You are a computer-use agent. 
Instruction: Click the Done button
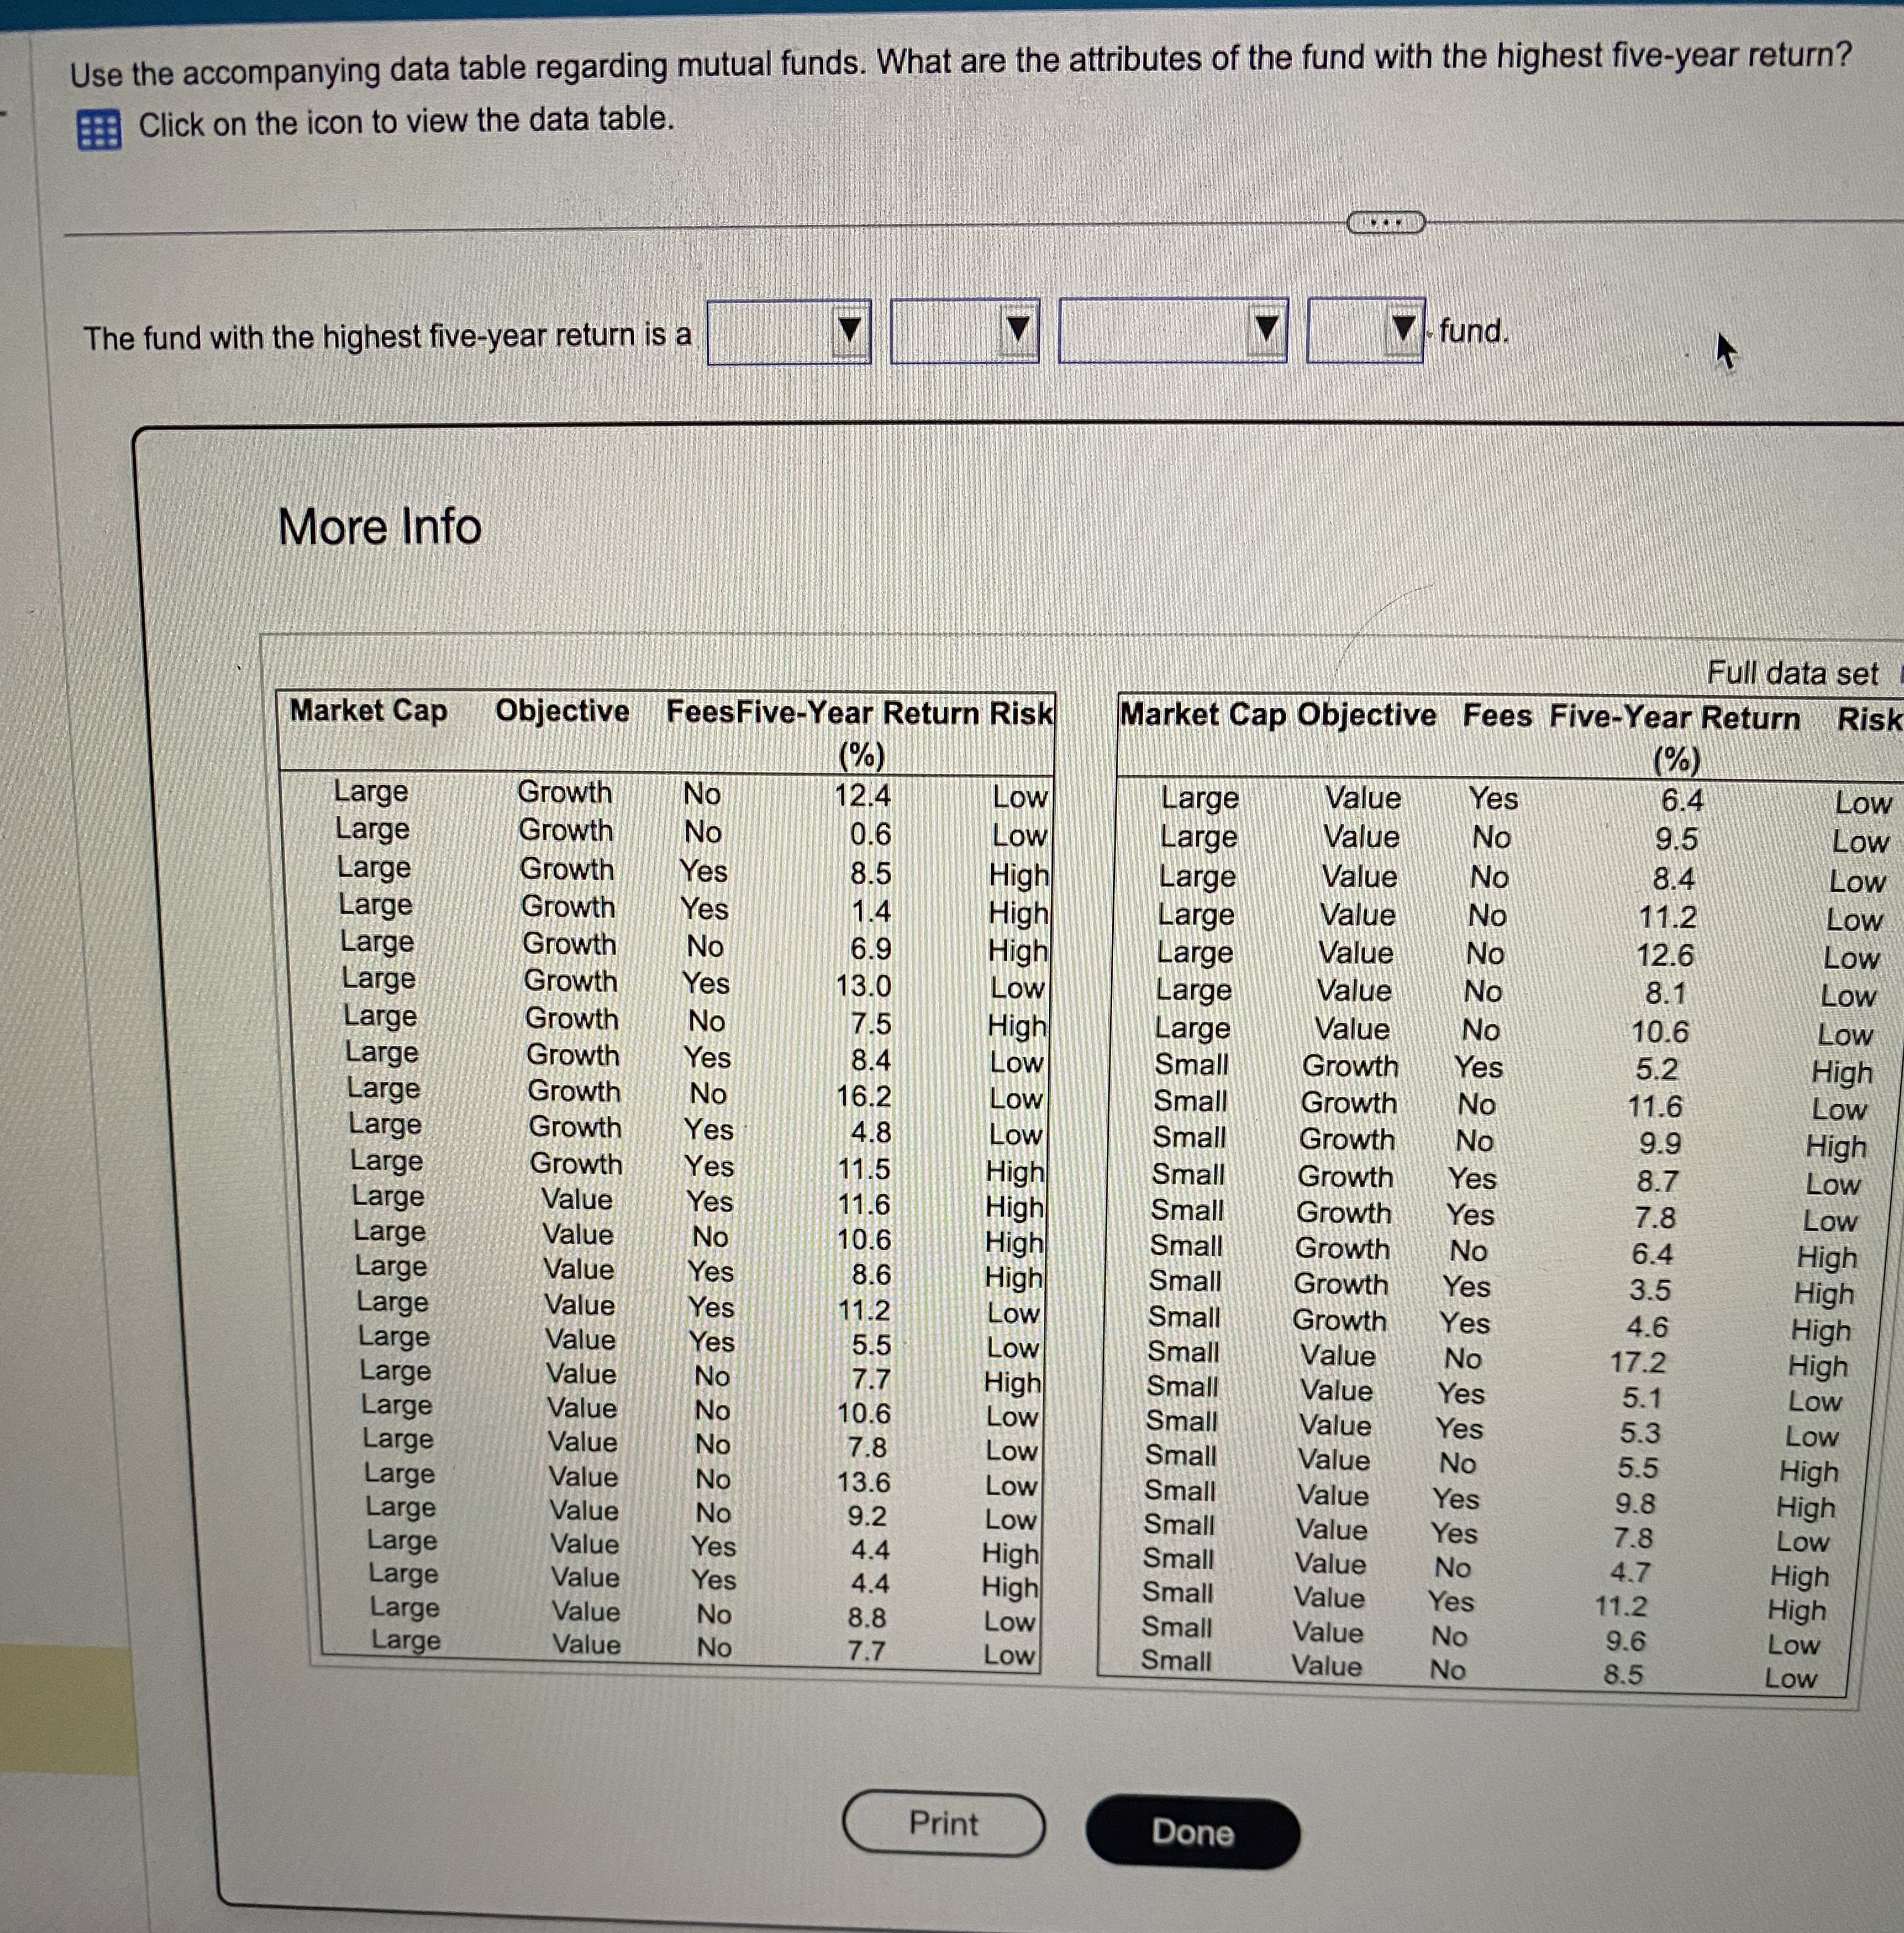(x=1192, y=1832)
